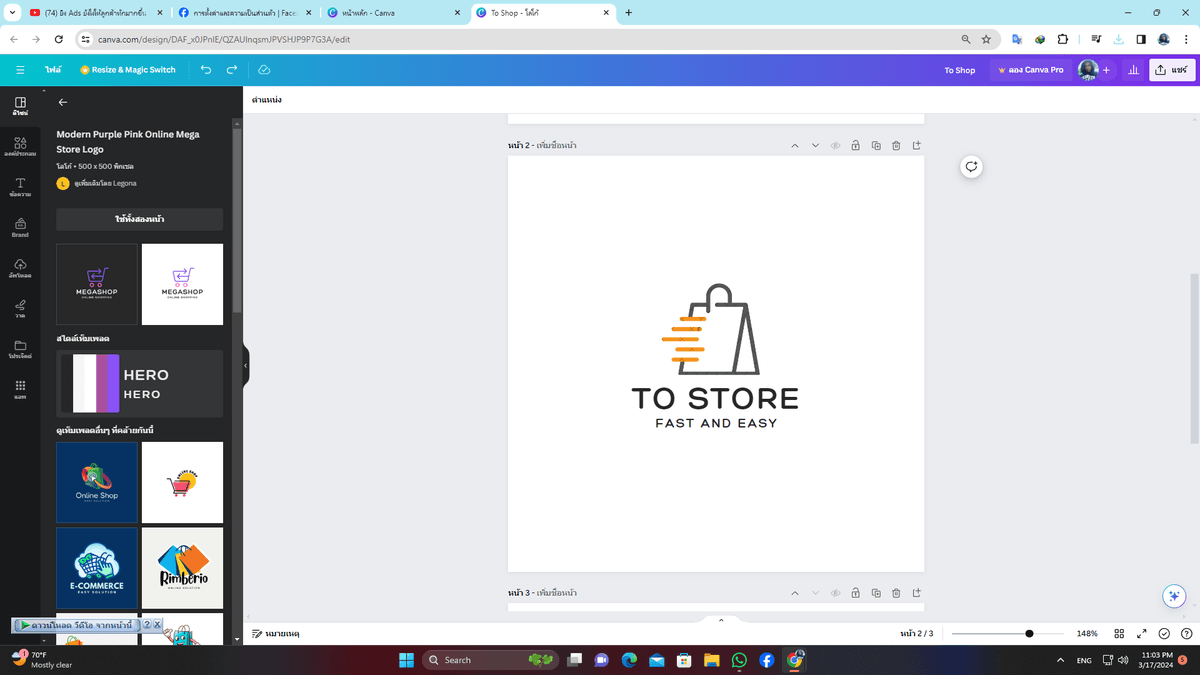Enter fullscreen presentation mode
The image size is (1200, 675).
tap(1142, 634)
